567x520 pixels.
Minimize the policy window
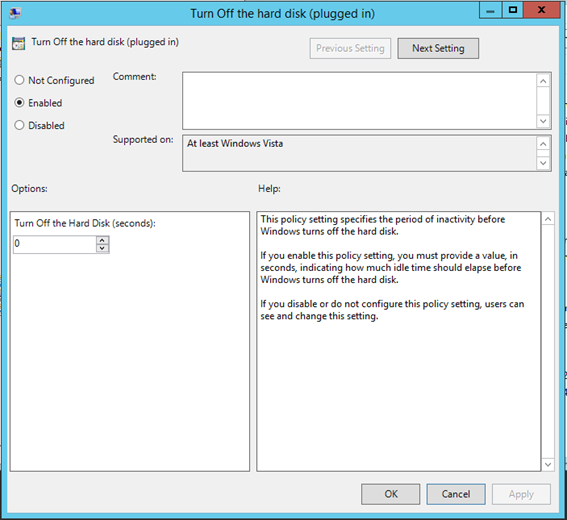tap(490, 10)
